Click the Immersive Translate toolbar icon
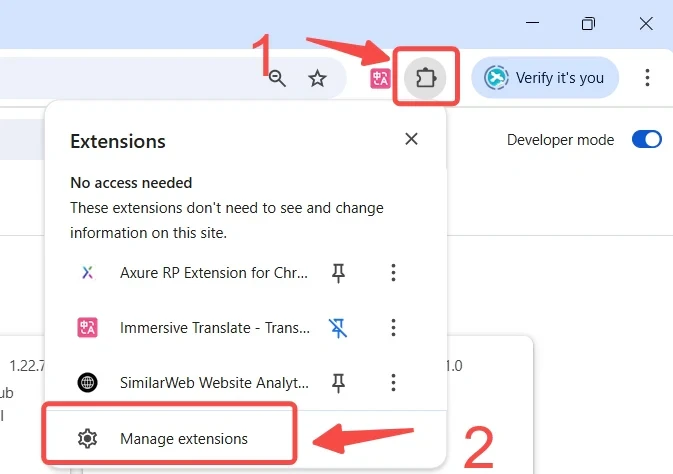This screenshot has height=474, width=673. [380, 78]
